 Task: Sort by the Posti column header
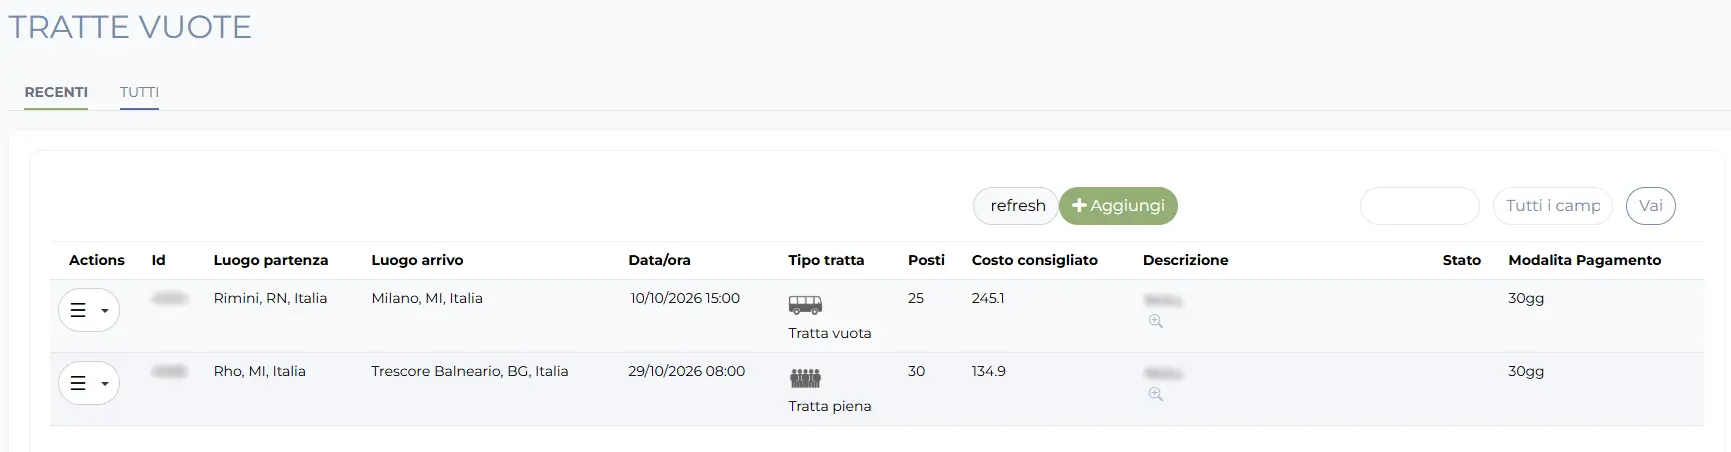click(x=926, y=260)
